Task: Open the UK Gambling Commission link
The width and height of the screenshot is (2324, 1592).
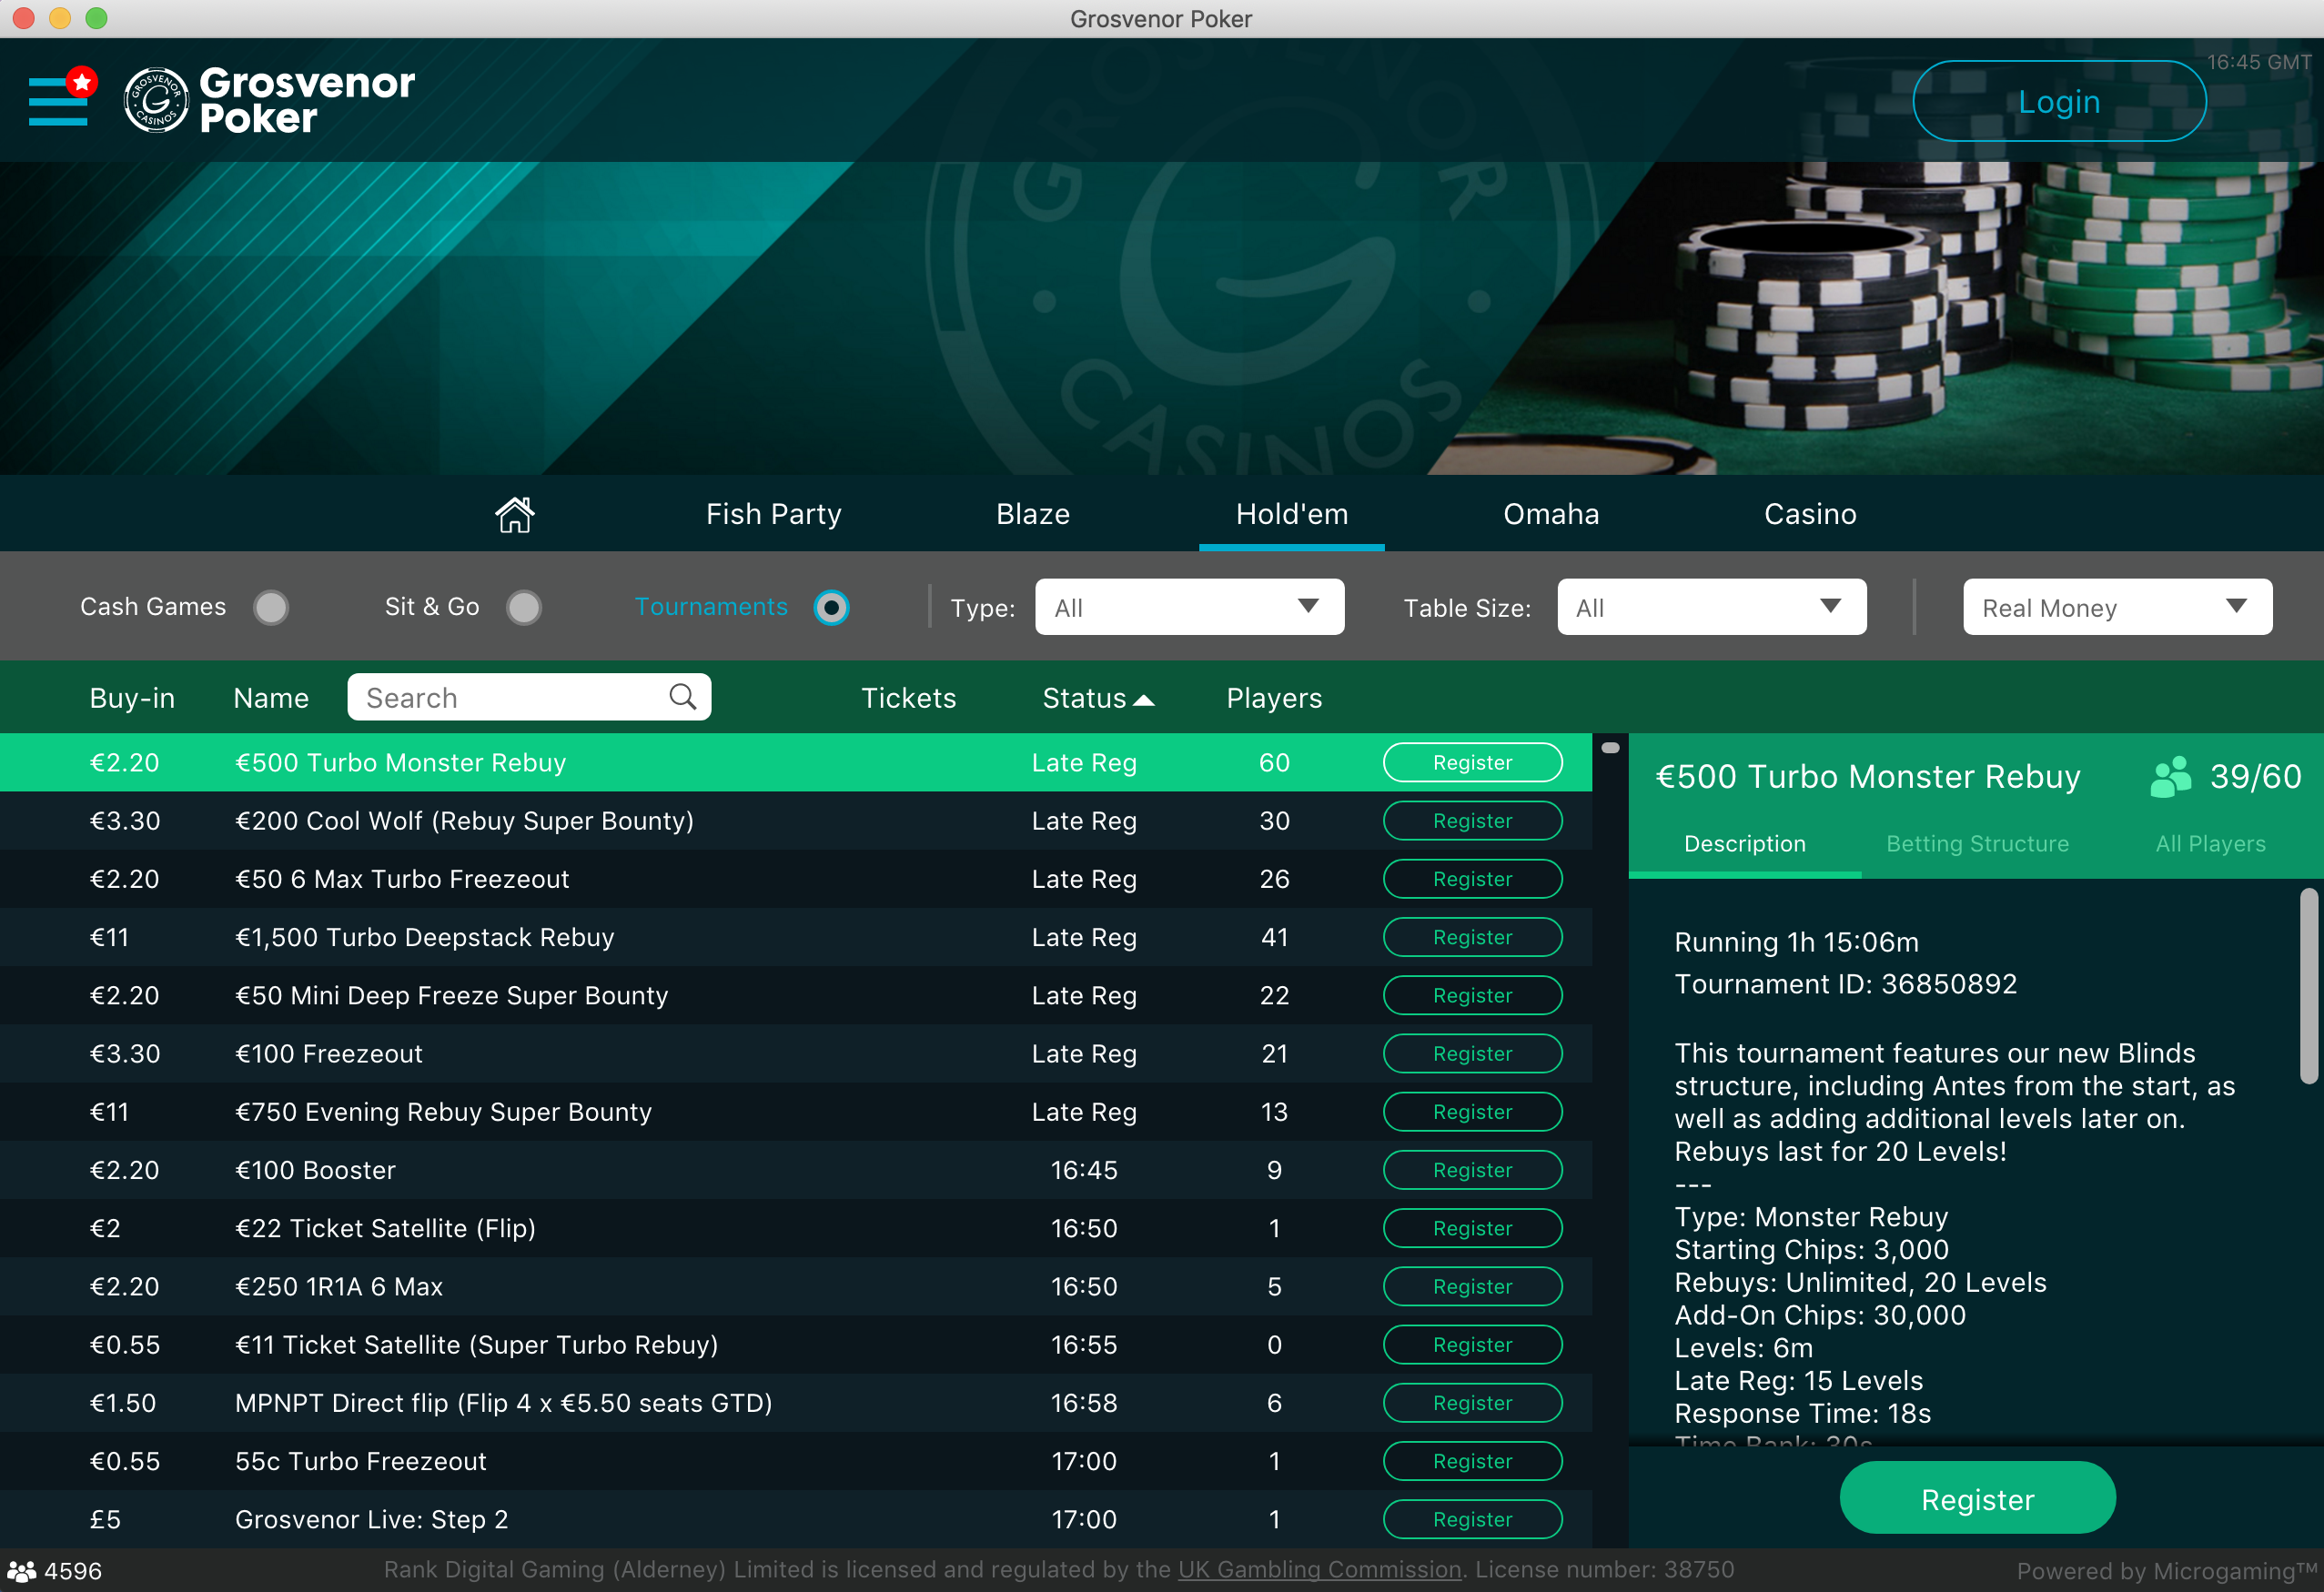Action: [x=1319, y=1570]
